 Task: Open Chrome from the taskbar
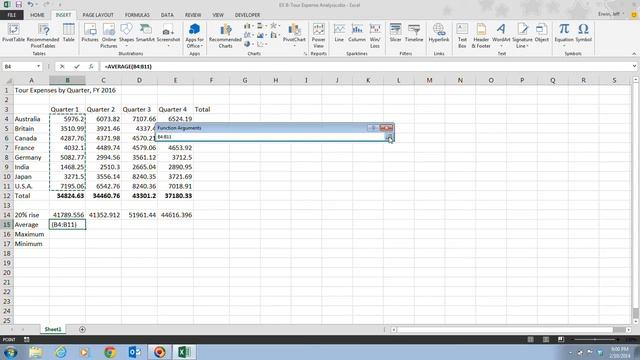coord(110,352)
